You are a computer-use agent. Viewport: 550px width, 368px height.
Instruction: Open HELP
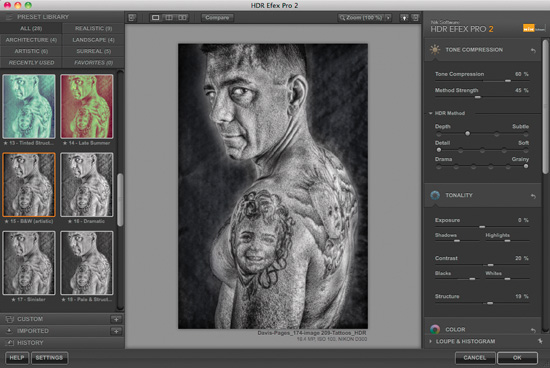(17, 358)
